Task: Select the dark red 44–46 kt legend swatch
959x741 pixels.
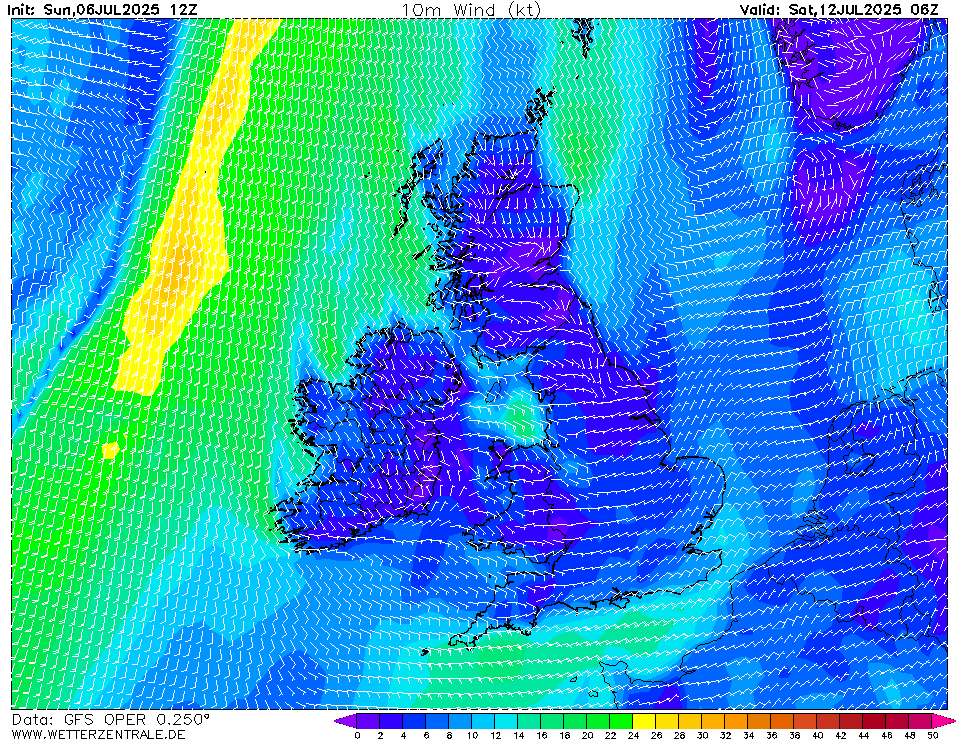Action: click(x=875, y=720)
